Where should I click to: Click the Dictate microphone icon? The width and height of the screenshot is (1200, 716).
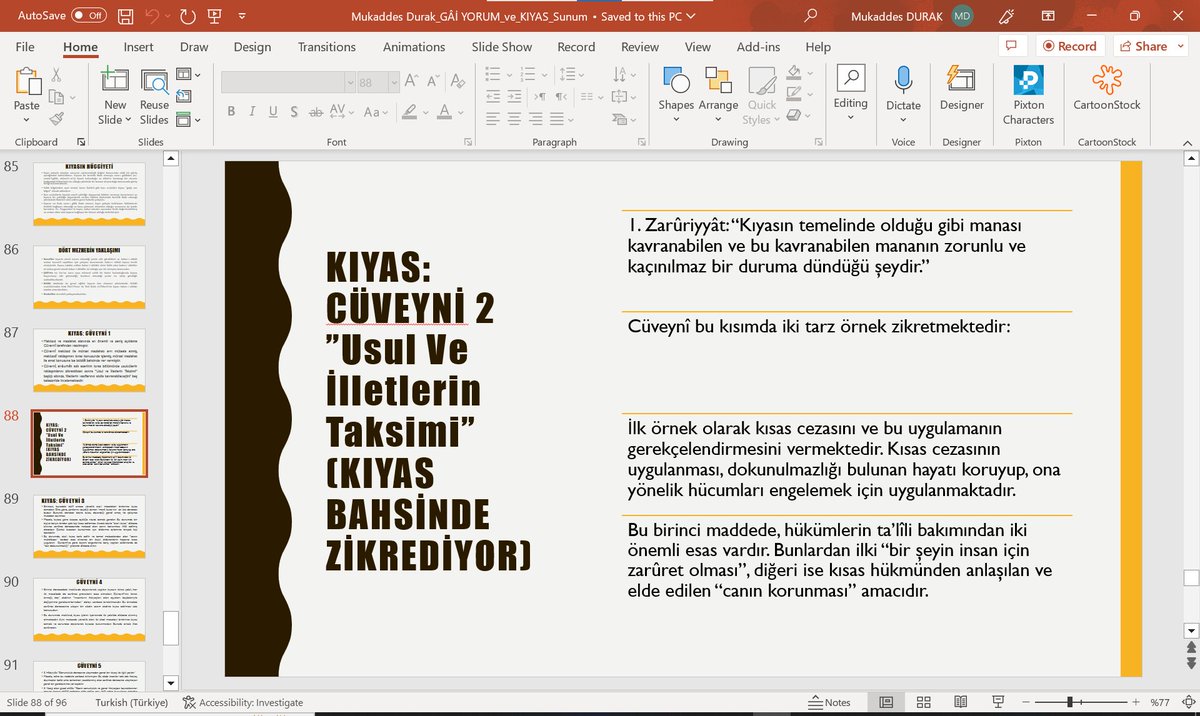click(x=903, y=81)
